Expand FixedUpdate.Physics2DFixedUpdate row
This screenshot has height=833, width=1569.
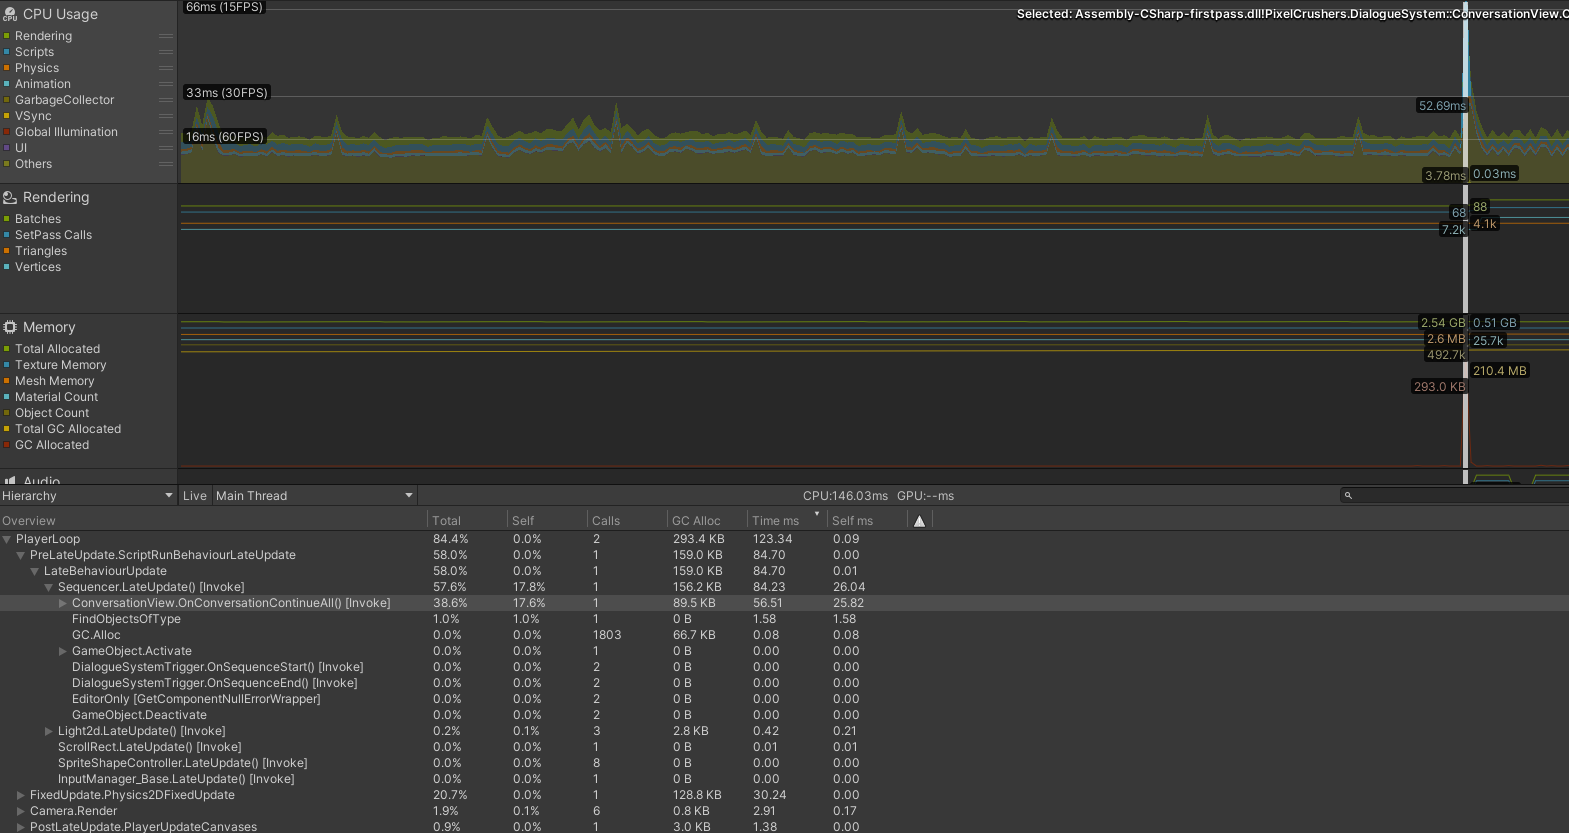(x=20, y=795)
